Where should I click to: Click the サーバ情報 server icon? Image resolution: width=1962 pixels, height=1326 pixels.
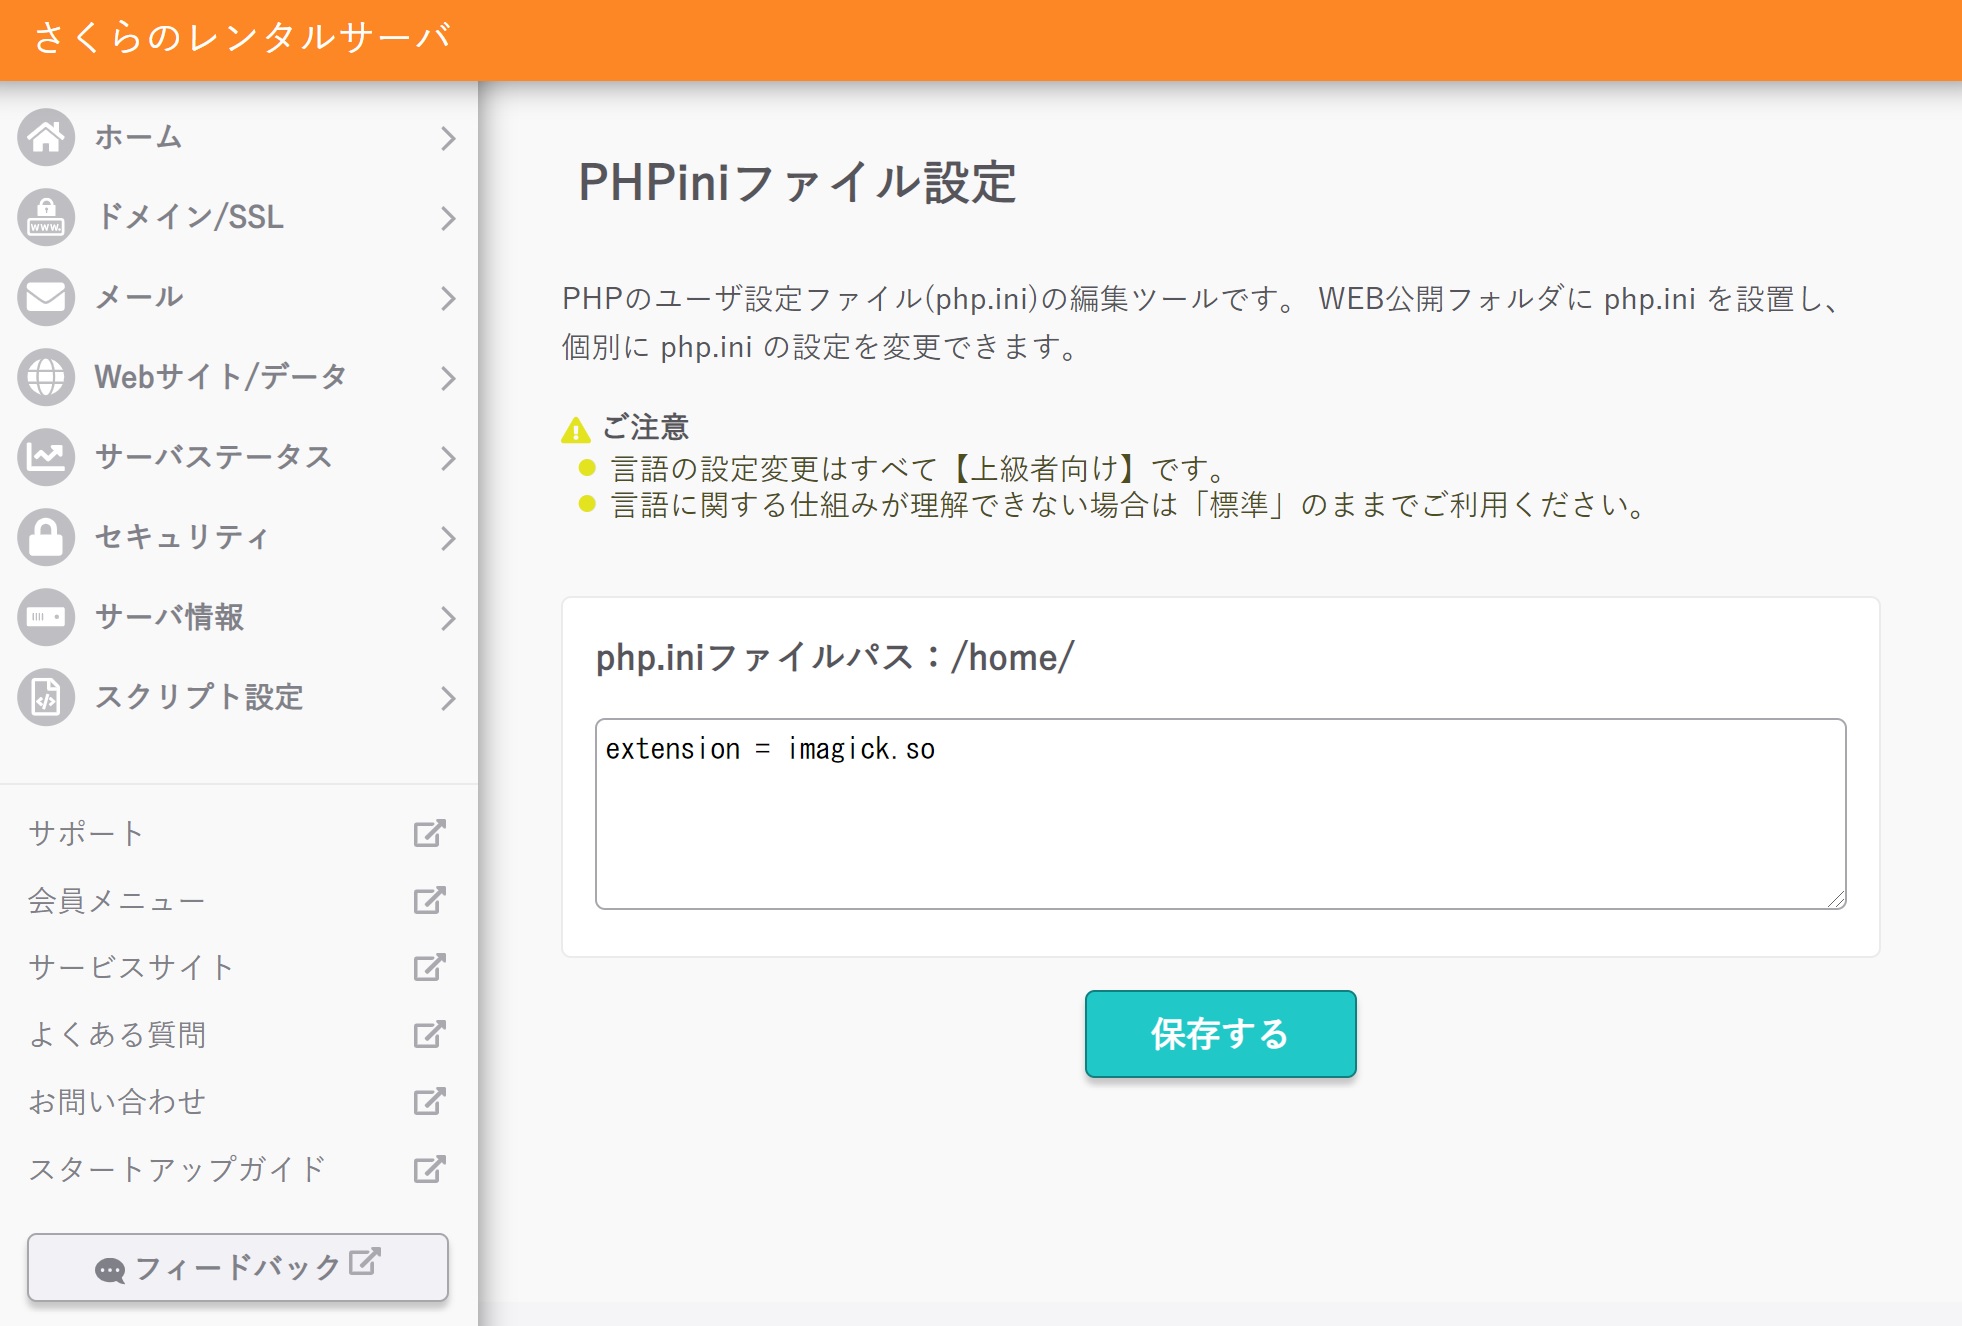46,617
